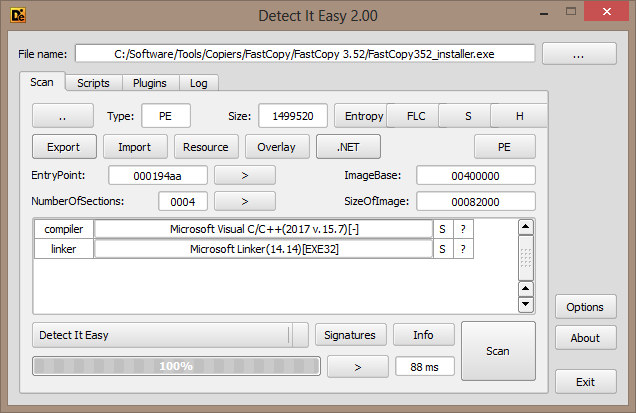Screen dimensions: 636x413
Task: Click the 88 ms scan time field
Action: 425,367
